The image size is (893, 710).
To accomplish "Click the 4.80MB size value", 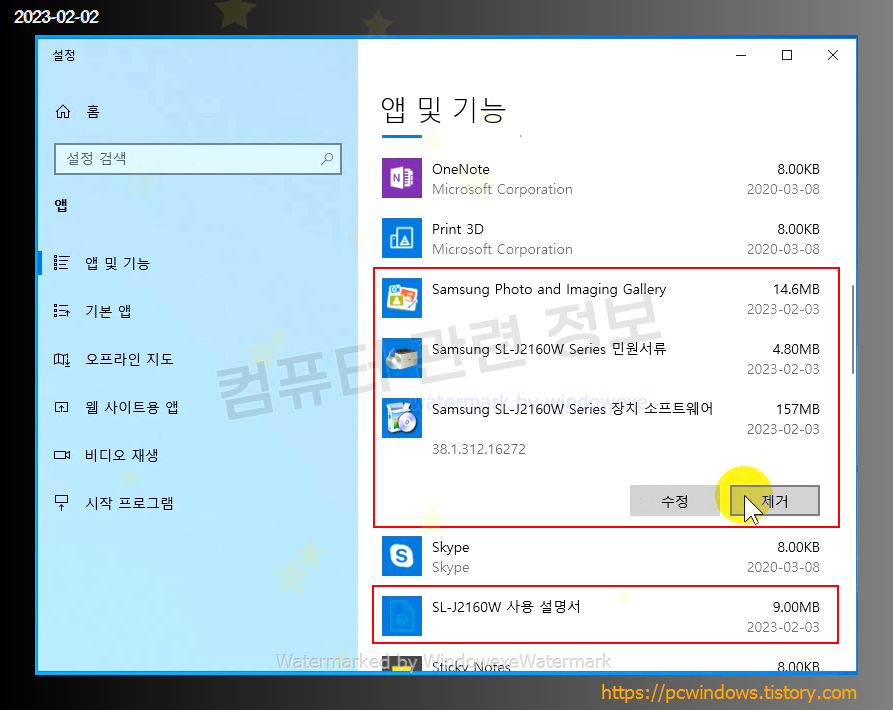I will 796,349.
